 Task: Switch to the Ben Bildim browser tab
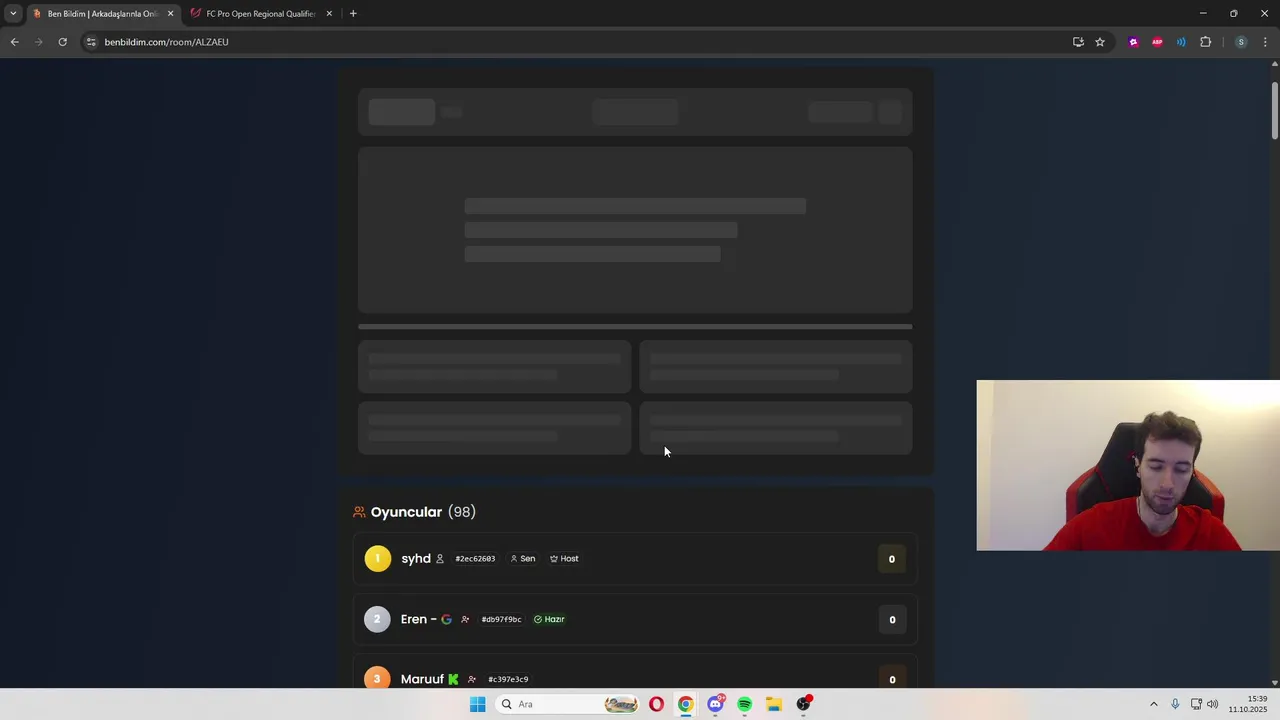(x=102, y=14)
